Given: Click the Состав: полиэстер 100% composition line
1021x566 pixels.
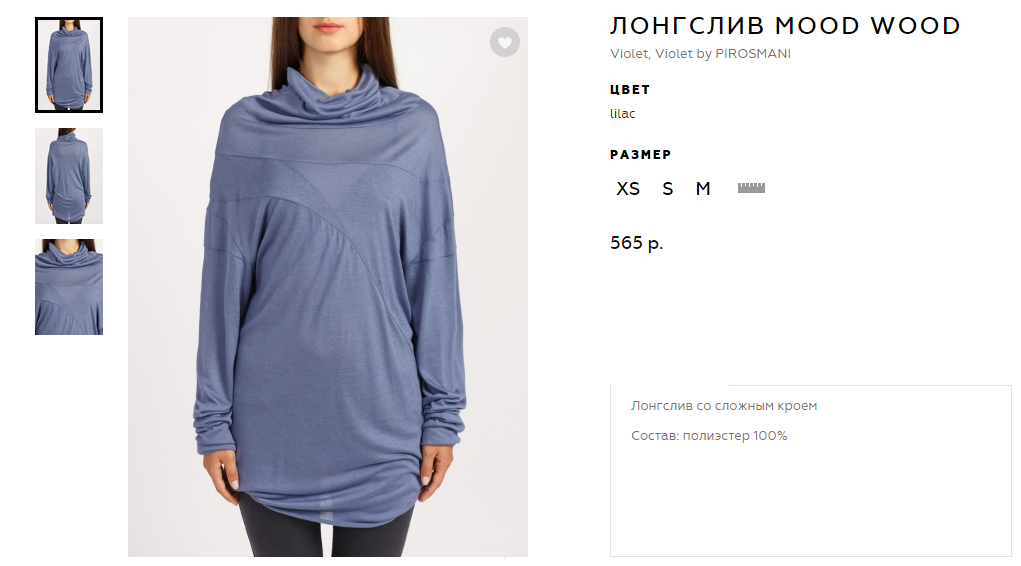Looking at the screenshot, I should pos(709,436).
